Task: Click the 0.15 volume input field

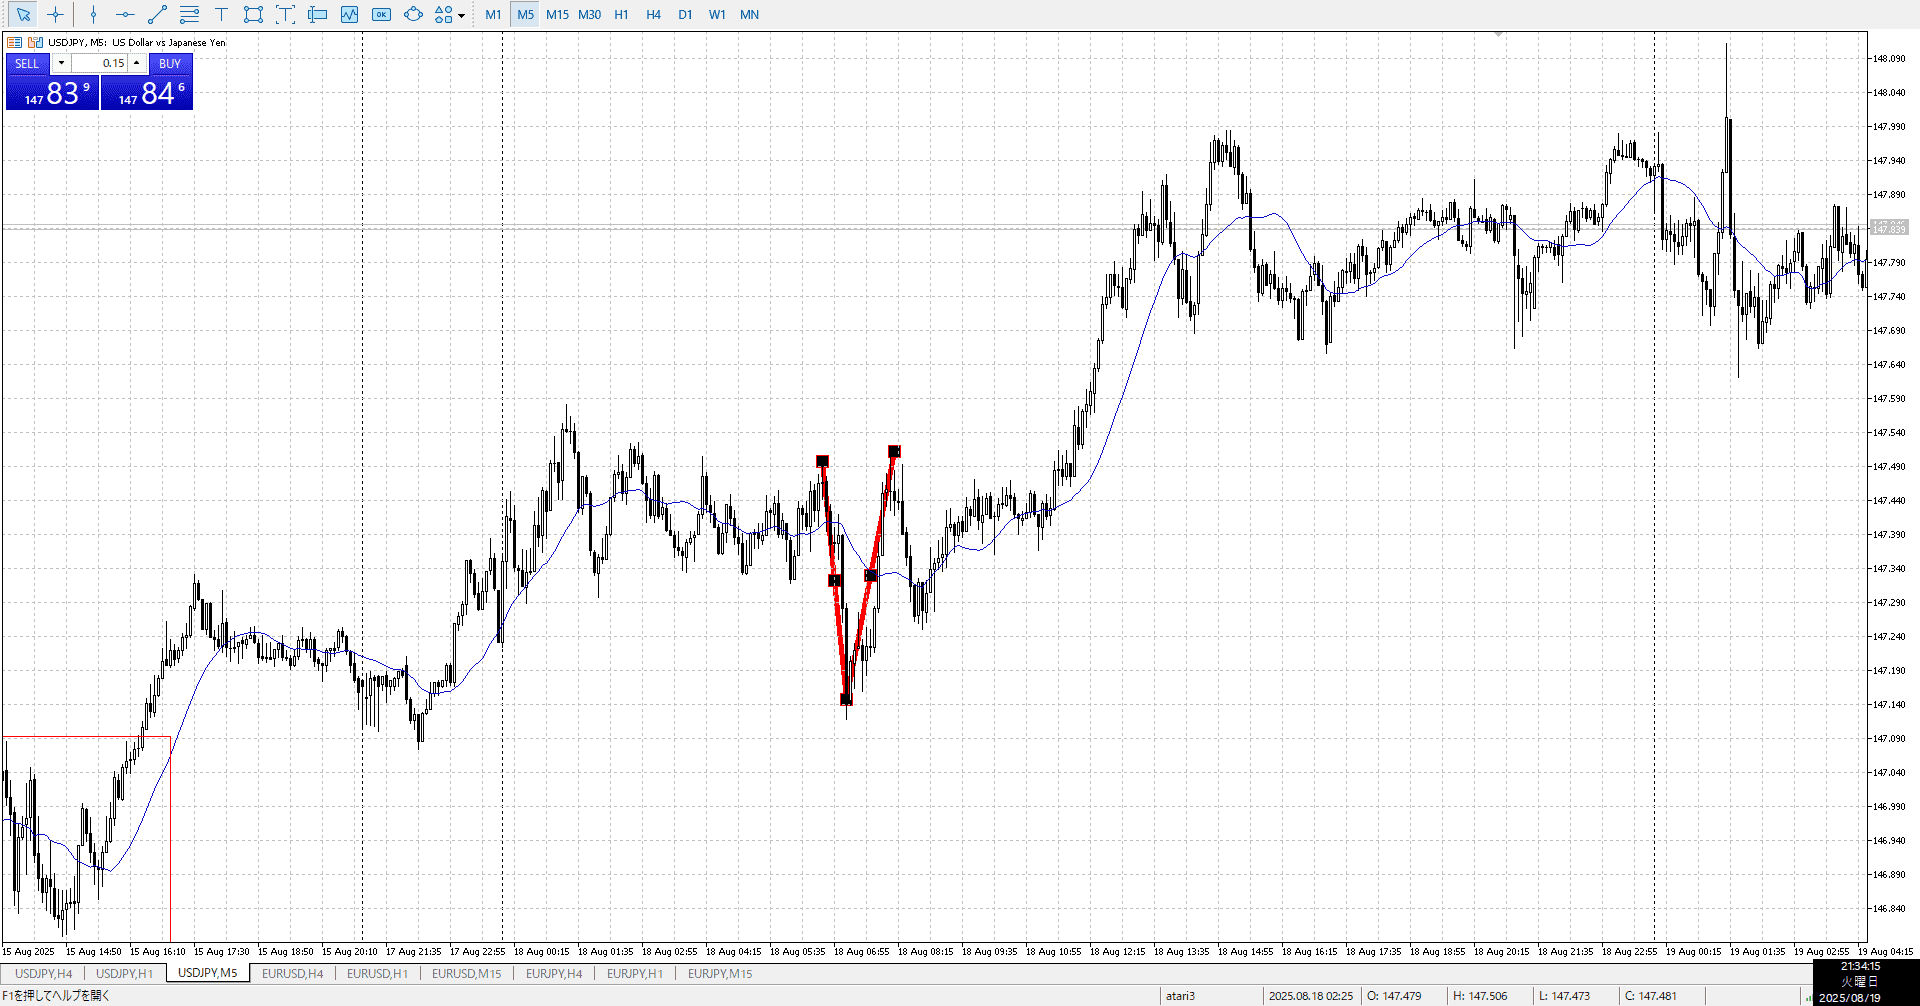Action: (x=100, y=63)
